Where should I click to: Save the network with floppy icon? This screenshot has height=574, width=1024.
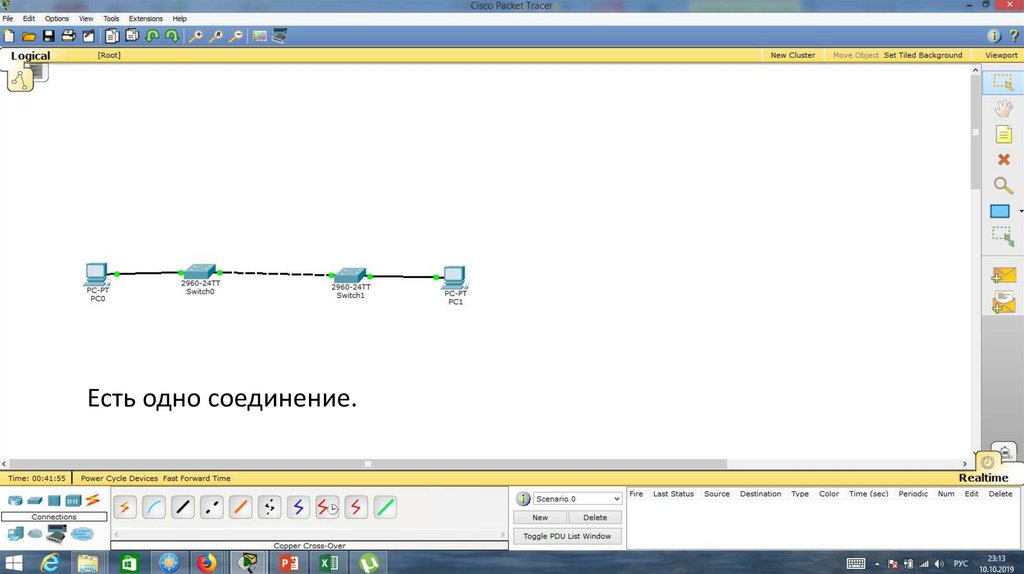pyautogui.click(x=49, y=36)
